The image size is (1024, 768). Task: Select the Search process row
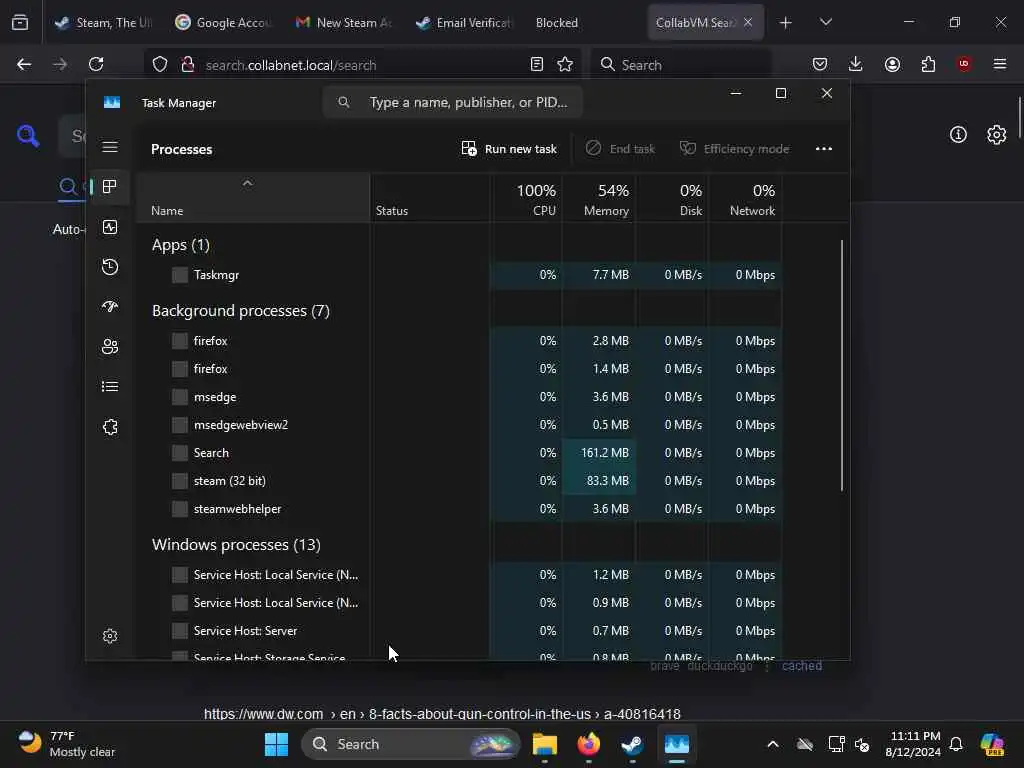pos(460,453)
